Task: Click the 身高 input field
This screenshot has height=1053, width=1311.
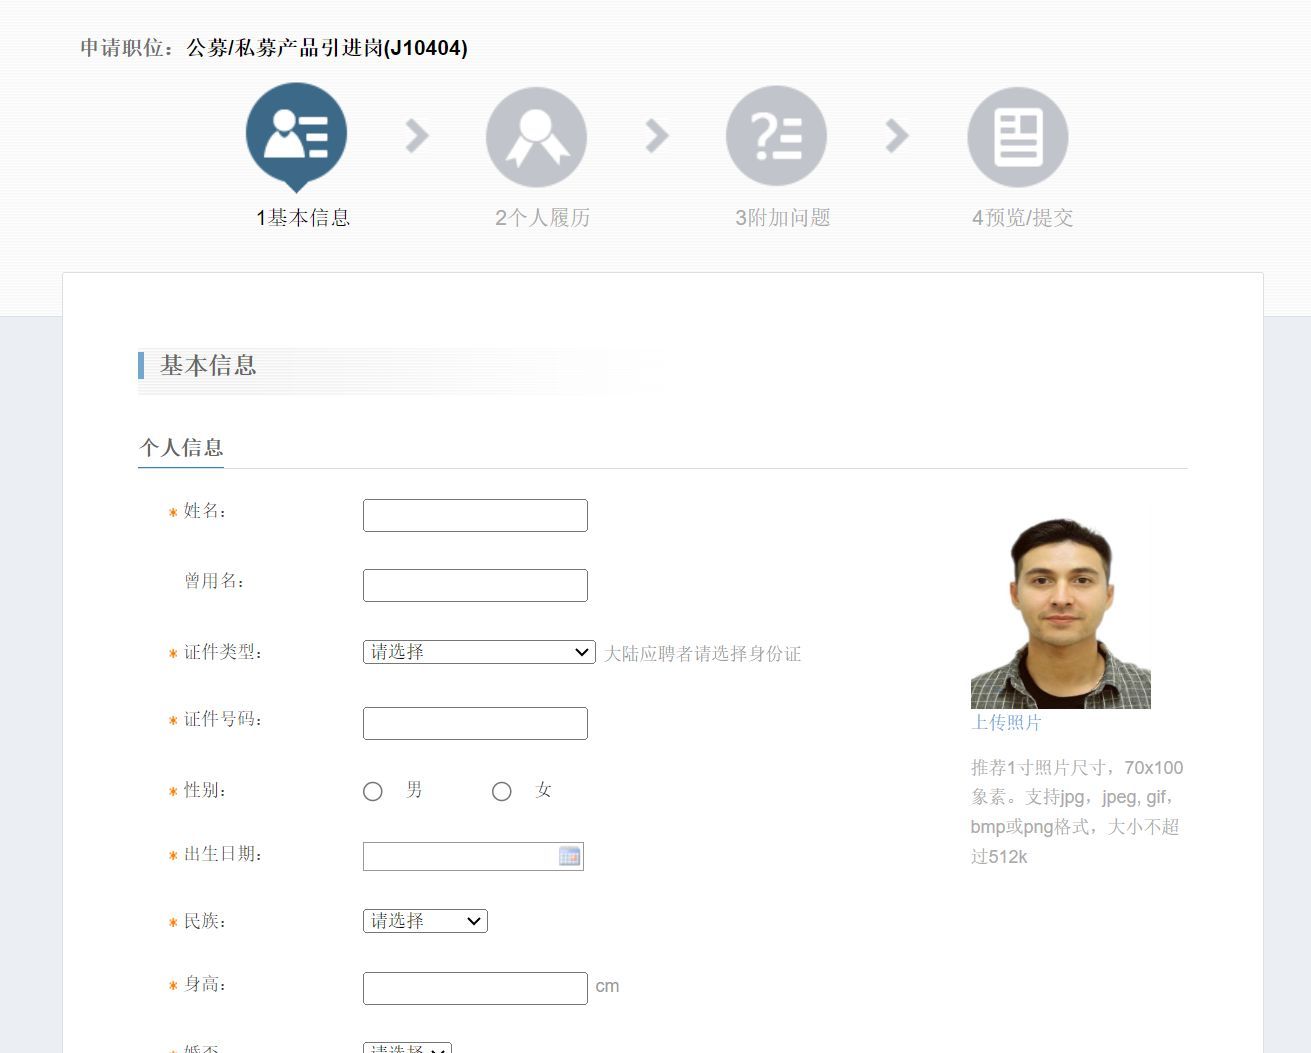Action: (475, 988)
